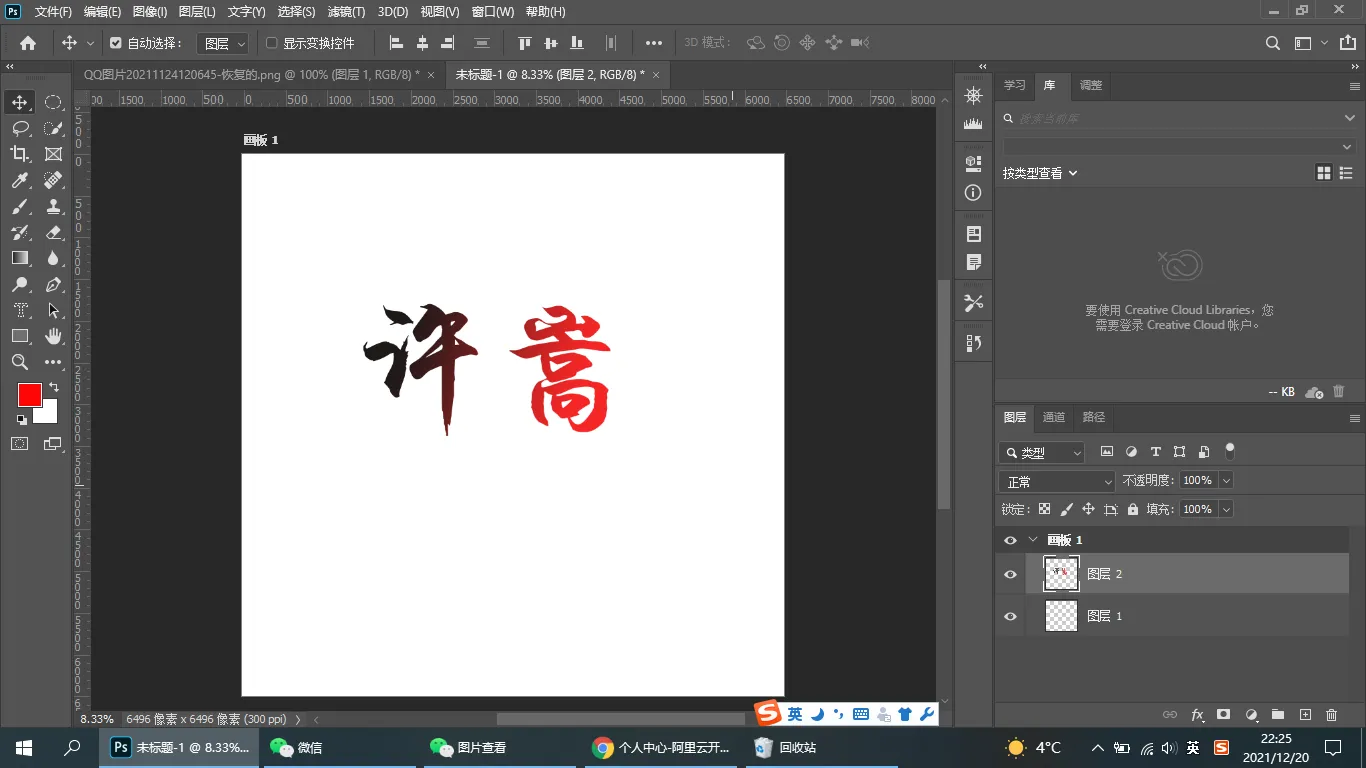The height and width of the screenshot is (768, 1366).
Task: Hide the 图层 1 layer visibility eye
Action: (x=1010, y=616)
